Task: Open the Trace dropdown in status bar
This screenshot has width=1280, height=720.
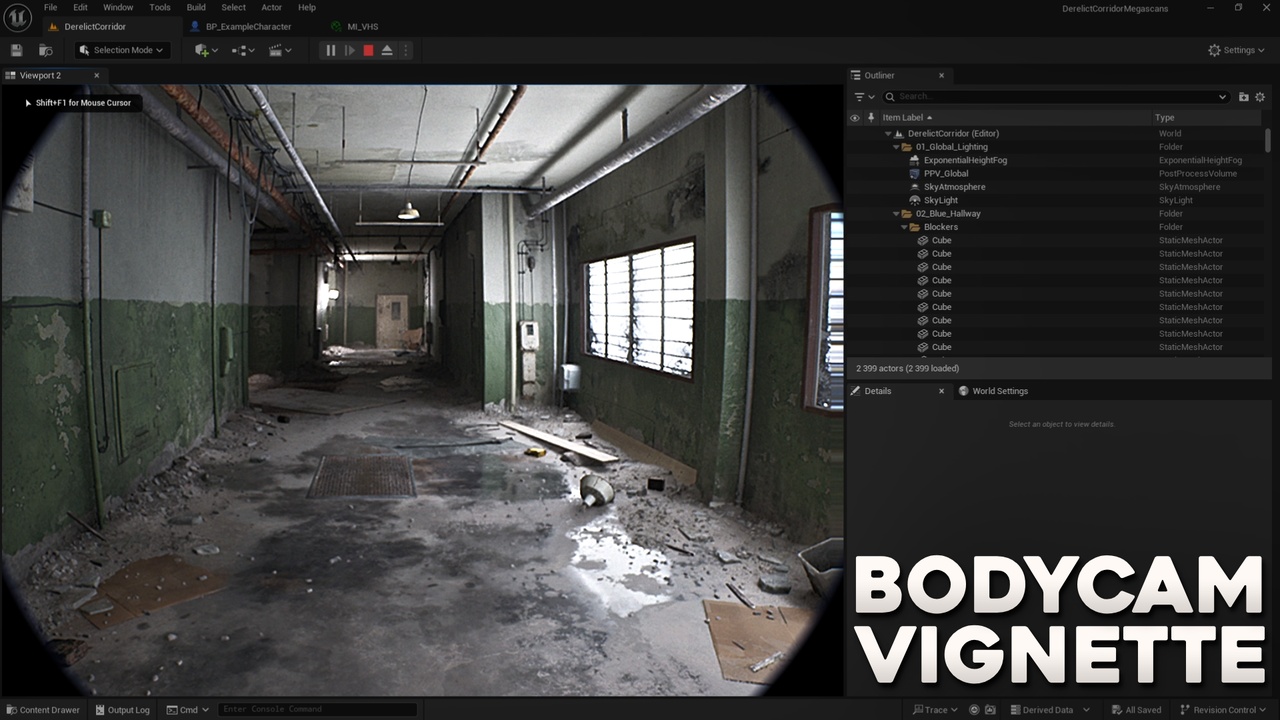Action: (x=935, y=710)
